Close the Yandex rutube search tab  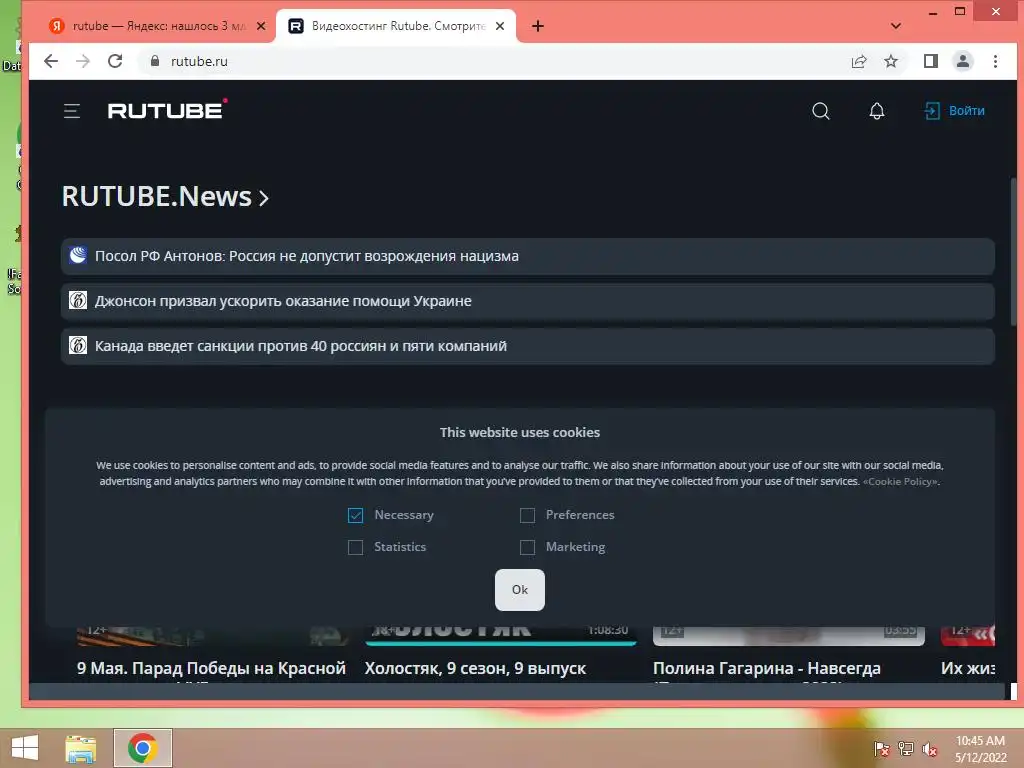coord(261,26)
